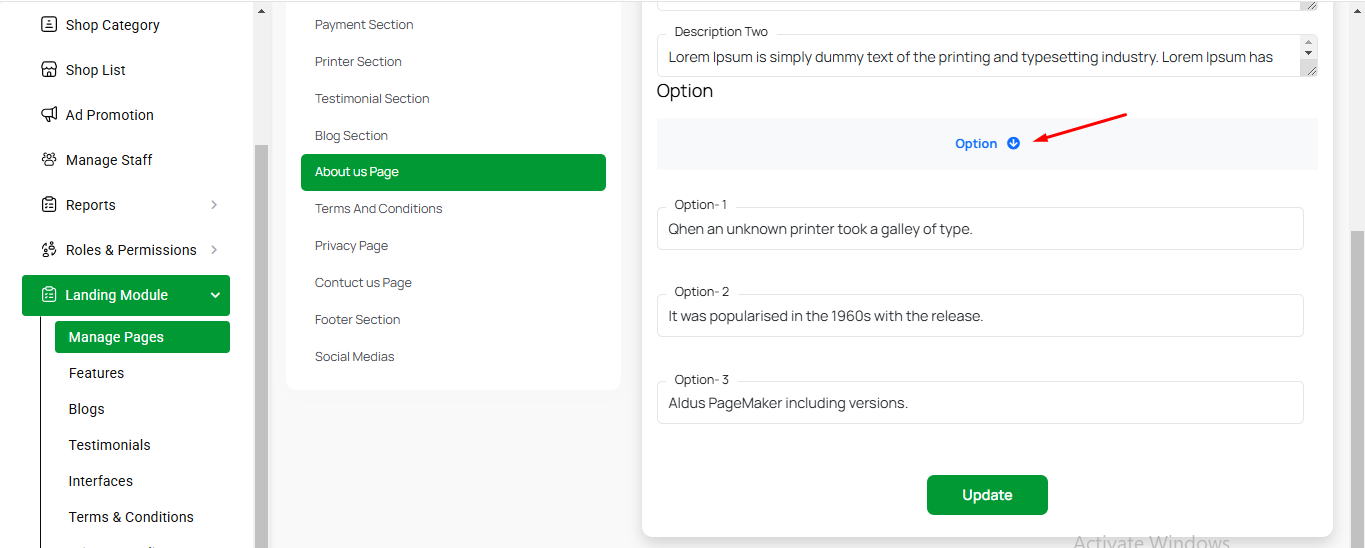Click the Manage Staff people icon
This screenshot has height=548, width=1365.
point(49,160)
